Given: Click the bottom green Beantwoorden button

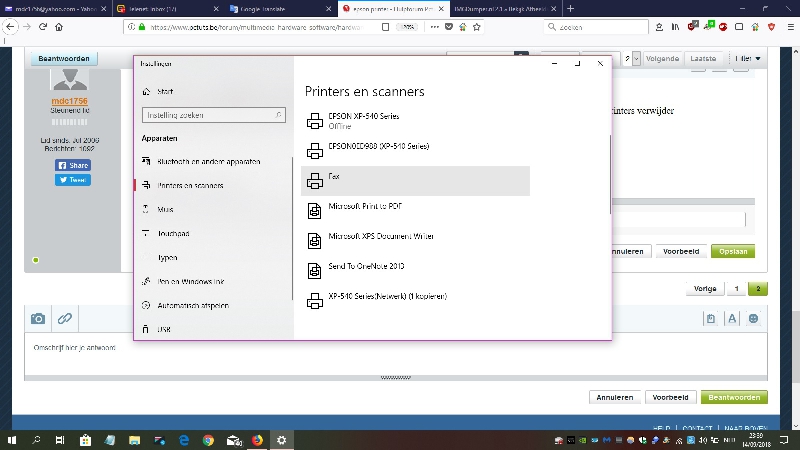Looking at the screenshot, I should pyautogui.click(x=734, y=397).
